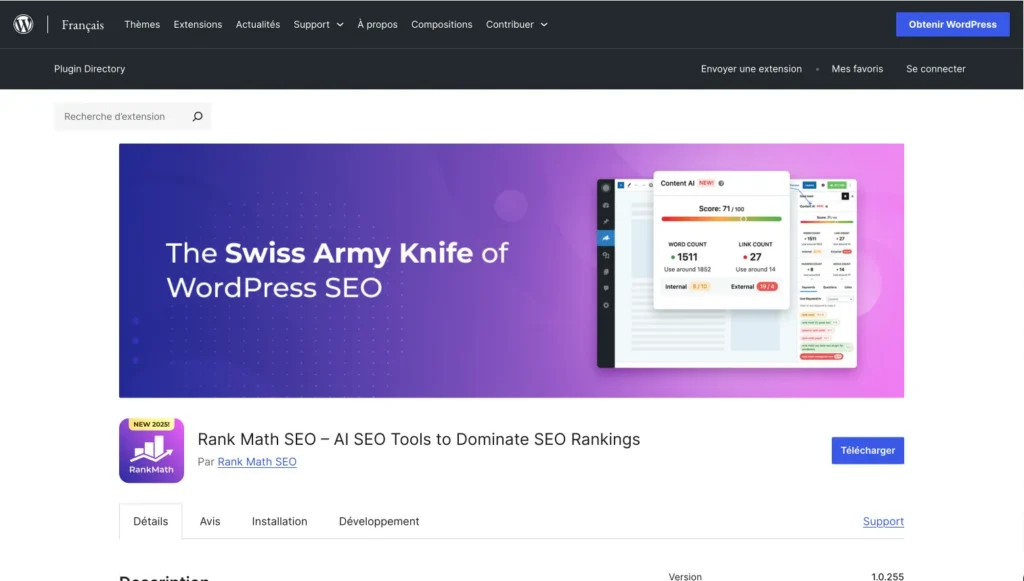
Task: Open the Rank Math SEO author link
Action: click(x=256, y=461)
